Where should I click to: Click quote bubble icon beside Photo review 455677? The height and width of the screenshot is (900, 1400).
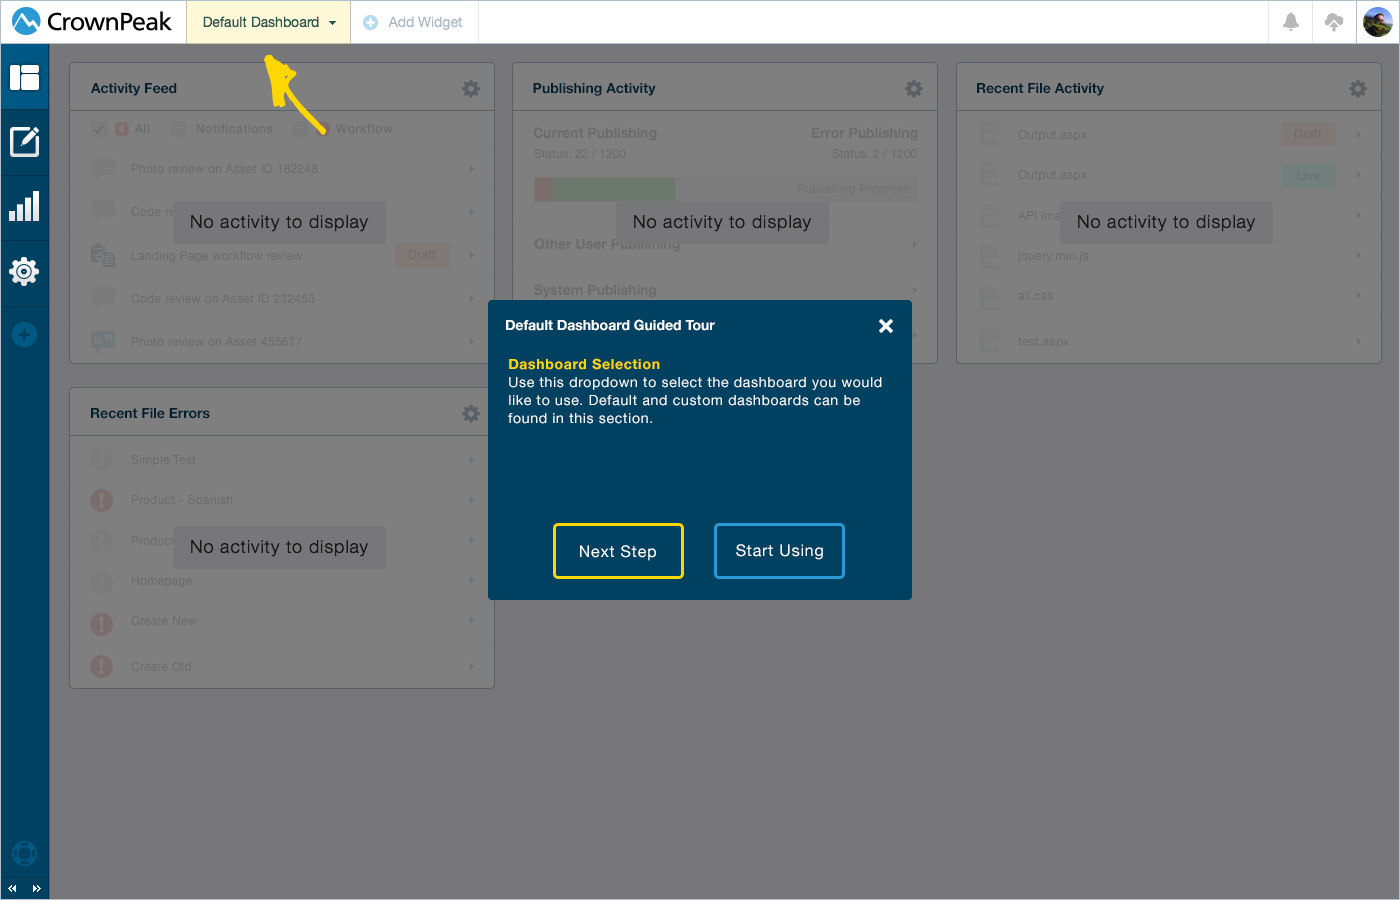click(103, 341)
